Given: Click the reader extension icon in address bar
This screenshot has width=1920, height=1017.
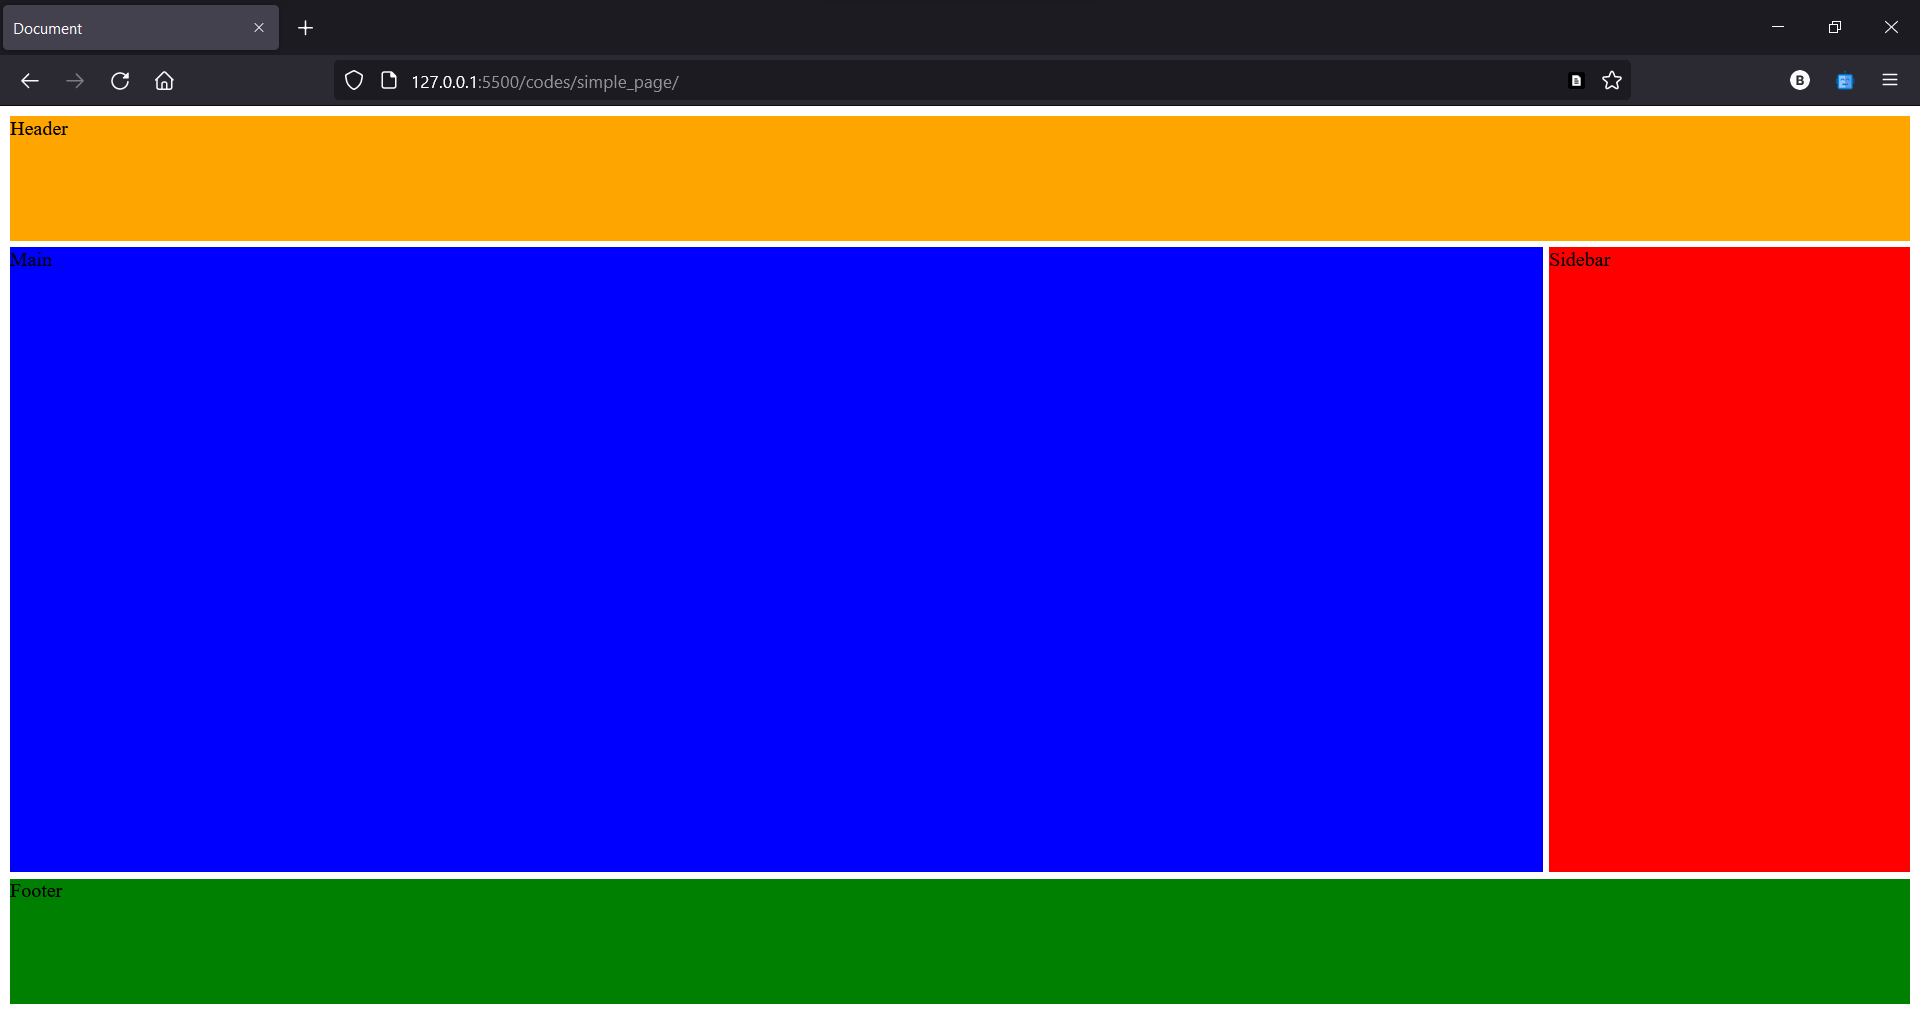Looking at the screenshot, I should [1576, 81].
